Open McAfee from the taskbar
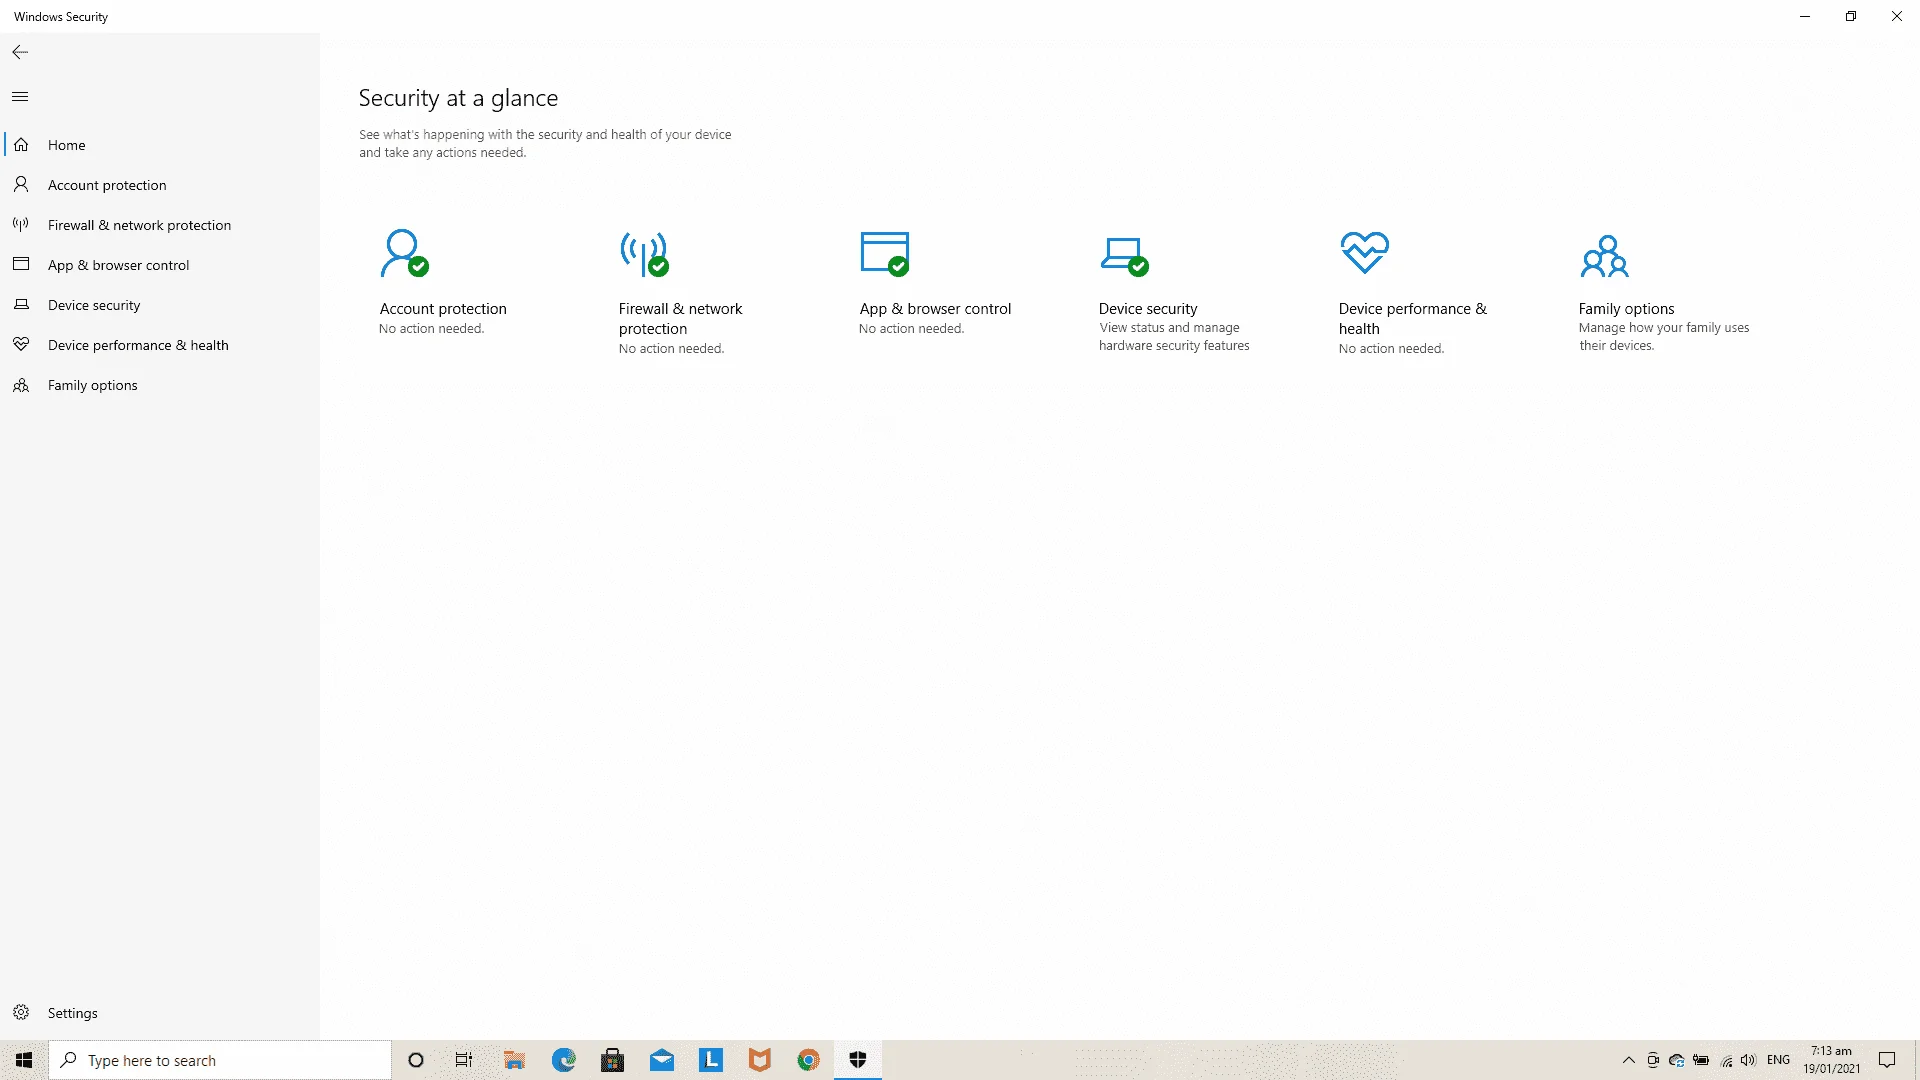 [x=760, y=1060]
